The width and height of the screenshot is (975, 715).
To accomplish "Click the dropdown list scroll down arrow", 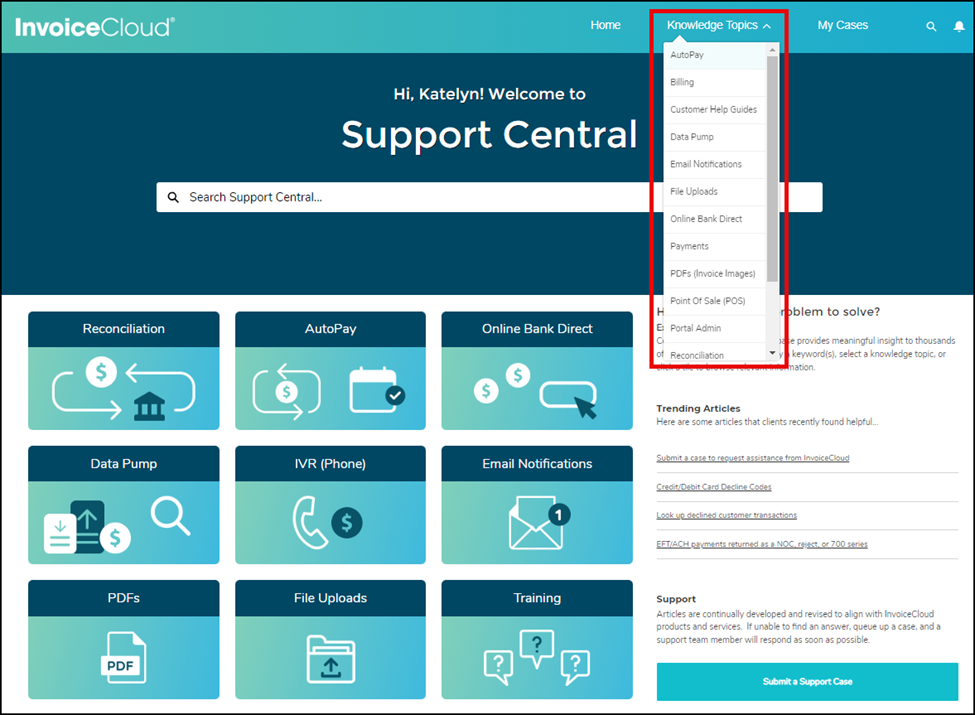I will (772, 353).
